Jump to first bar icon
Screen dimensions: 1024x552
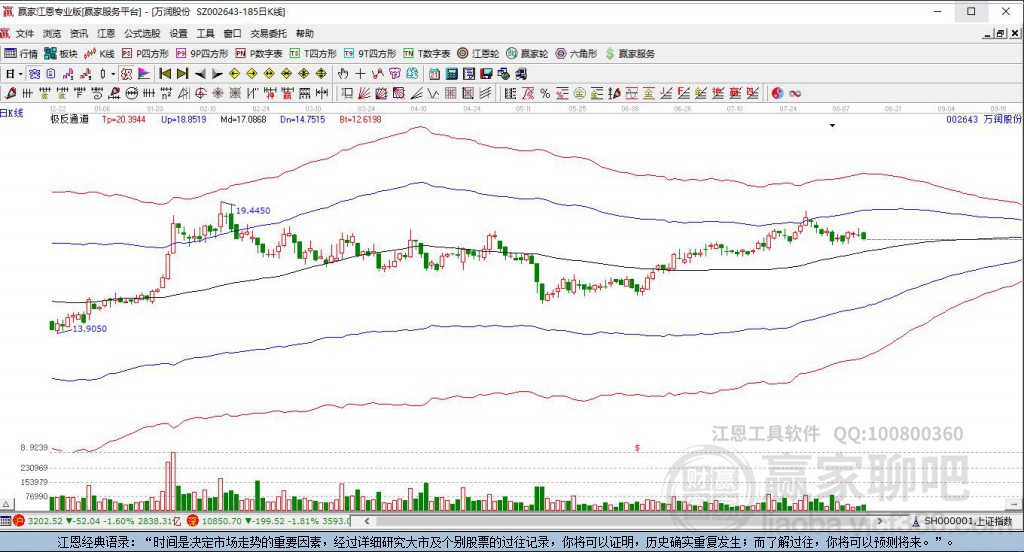pos(165,74)
